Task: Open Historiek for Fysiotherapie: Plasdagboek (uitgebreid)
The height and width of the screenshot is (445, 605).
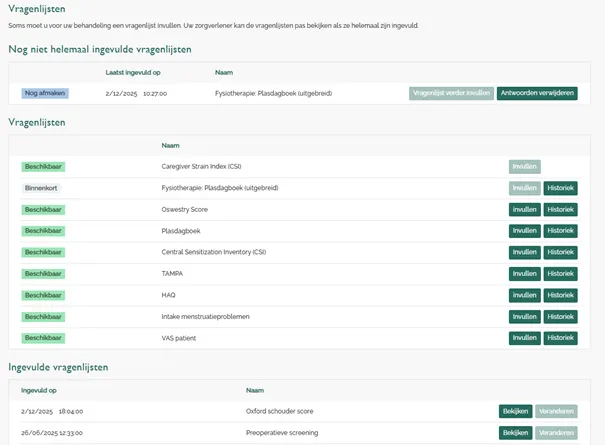Action: 560,188
